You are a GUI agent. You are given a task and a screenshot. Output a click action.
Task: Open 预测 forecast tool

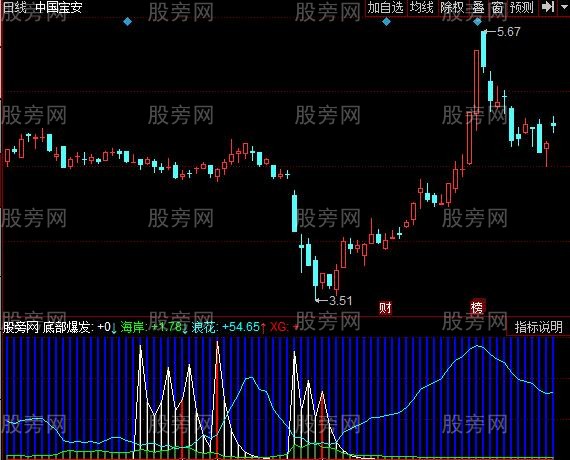pos(521,7)
